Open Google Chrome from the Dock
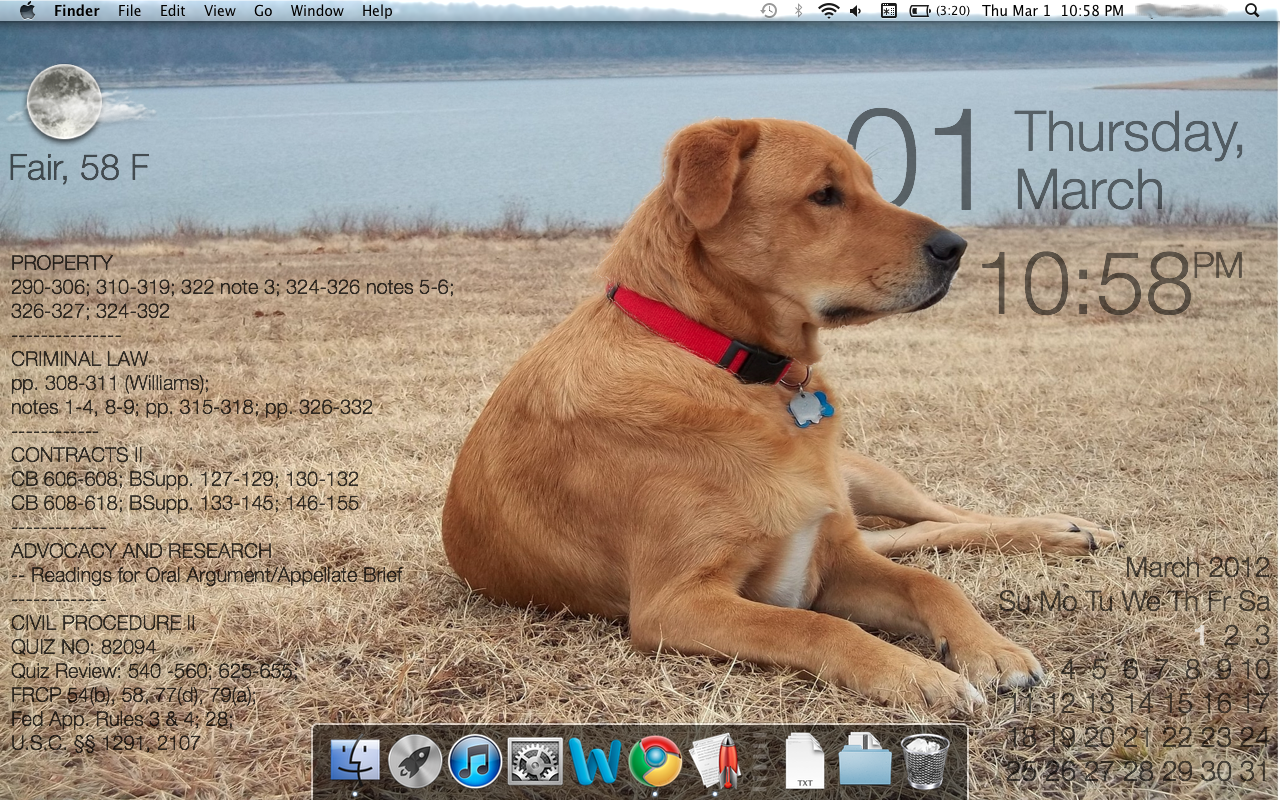 (x=655, y=762)
